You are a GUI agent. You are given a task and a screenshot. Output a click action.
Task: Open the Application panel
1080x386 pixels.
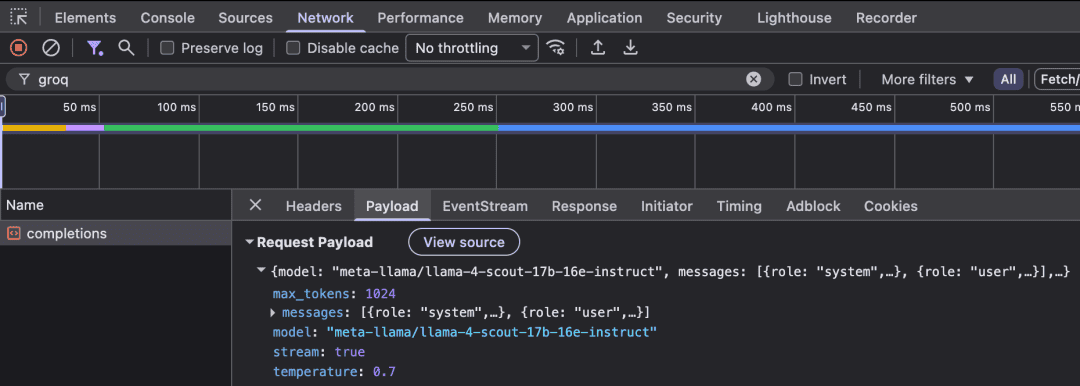604,18
